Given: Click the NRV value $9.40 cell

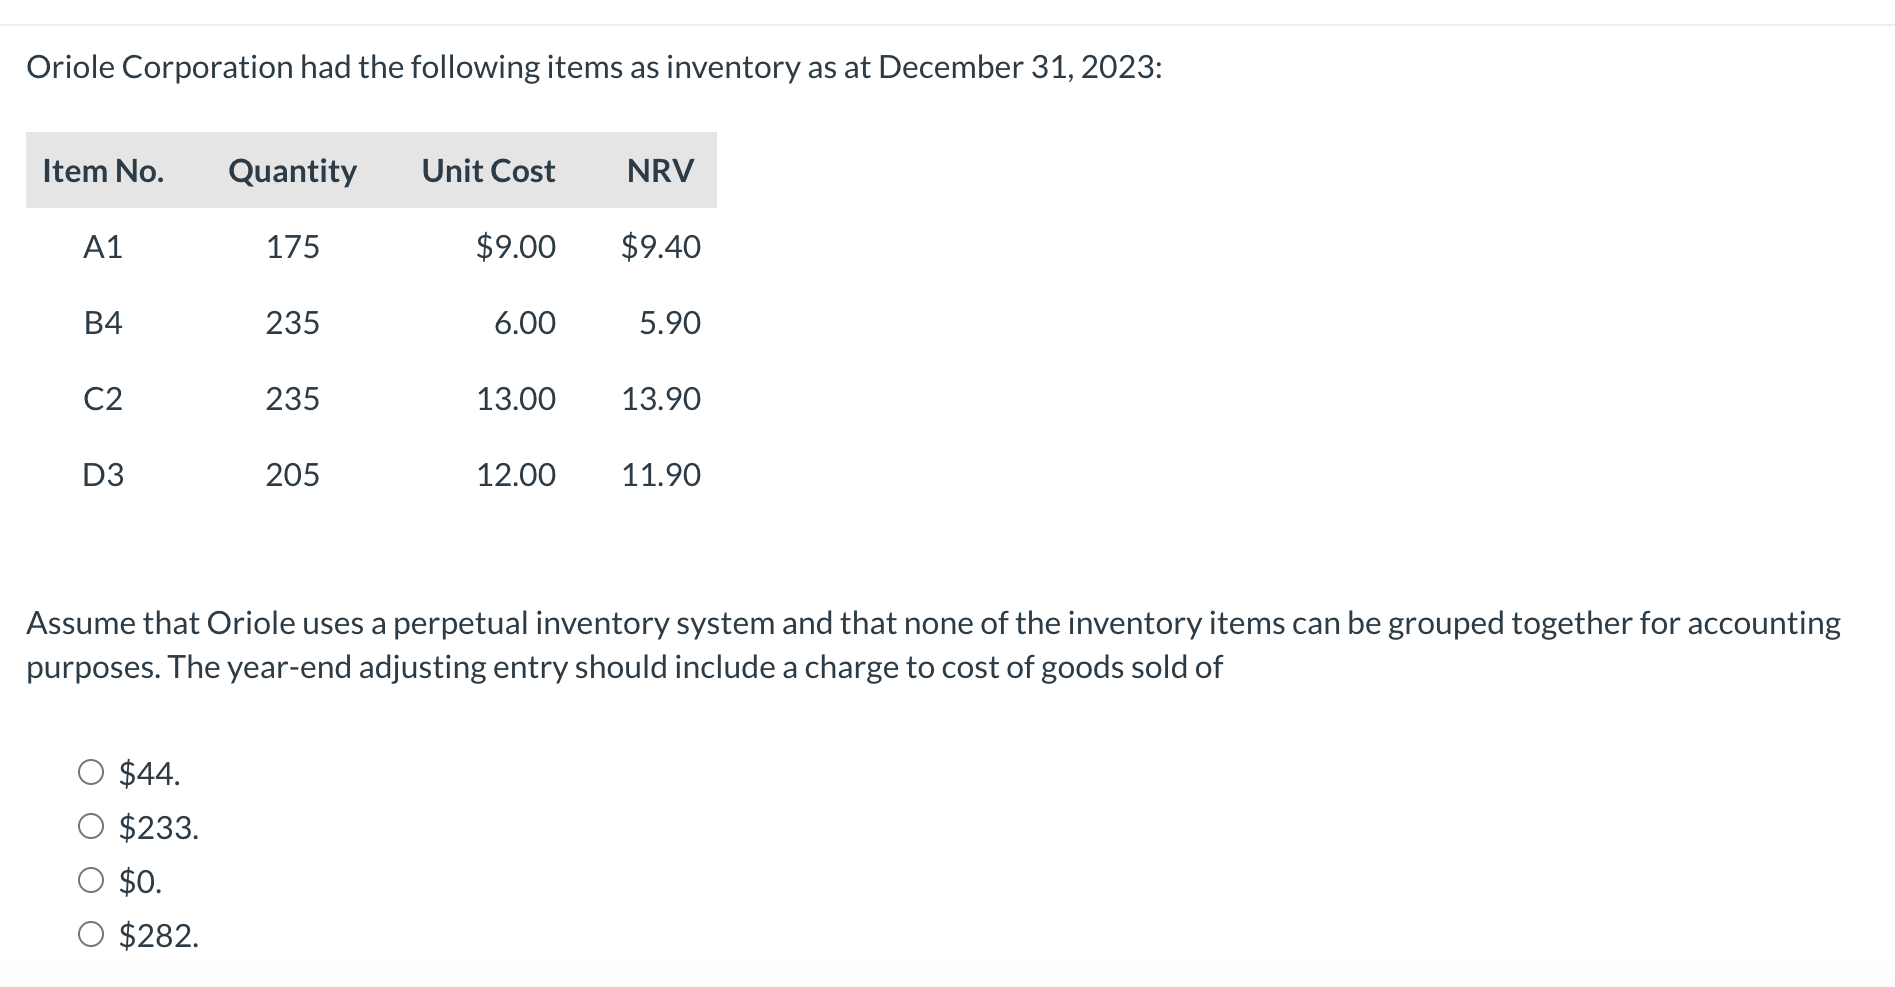Looking at the screenshot, I should click(x=661, y=247).
